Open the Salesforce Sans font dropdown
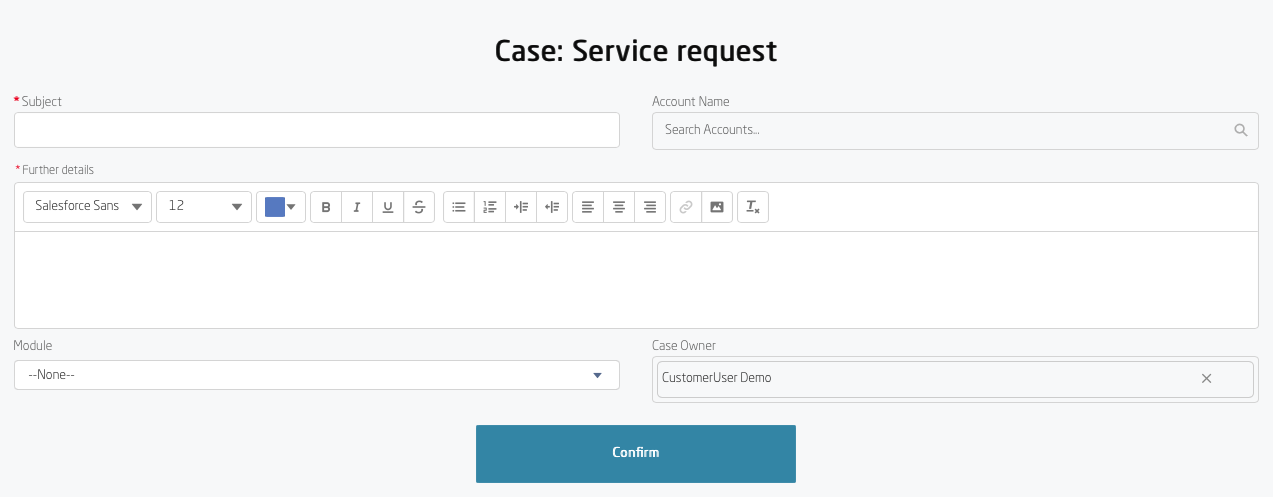Image resolution: width=1273 pixels, height=497 pixels. (x=88, y=207)
